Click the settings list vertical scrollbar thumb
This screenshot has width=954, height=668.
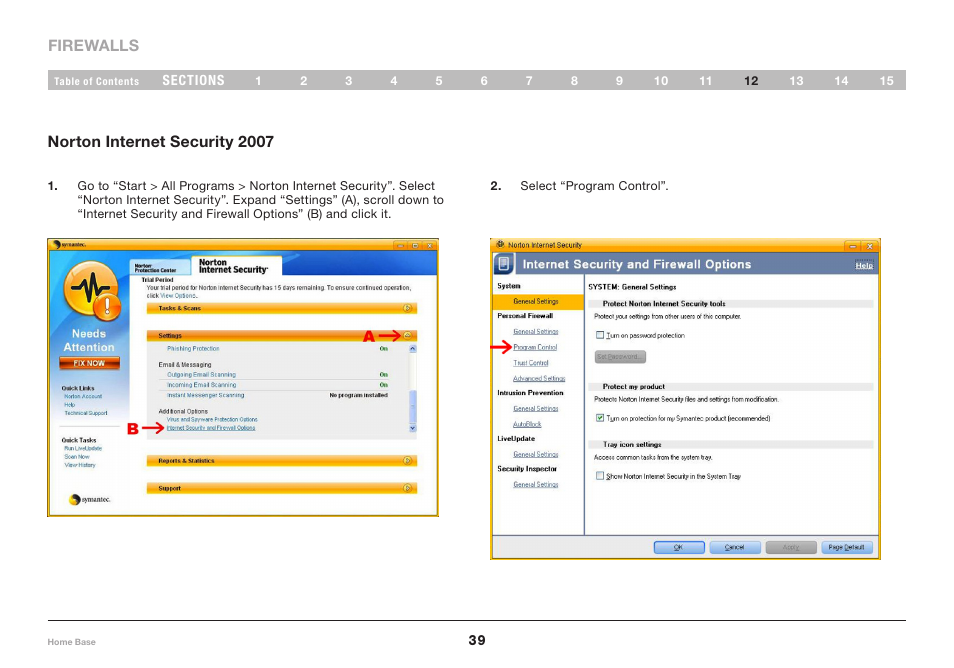tap(413, 406)
